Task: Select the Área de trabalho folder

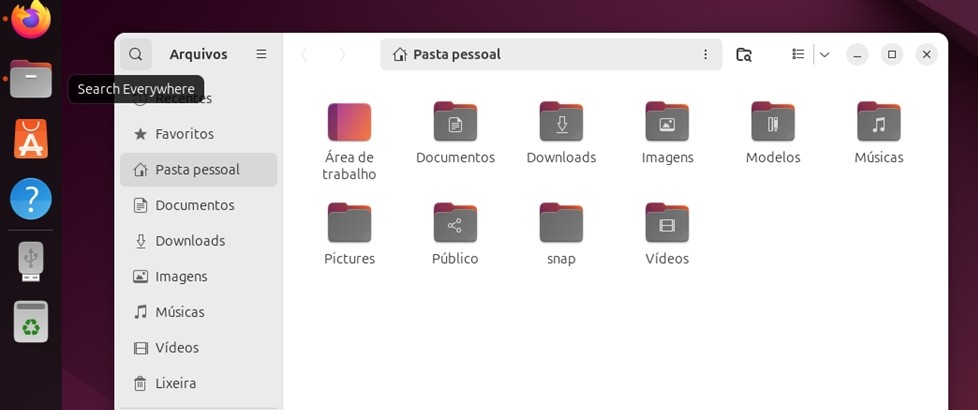Action: tap(349, 122)
